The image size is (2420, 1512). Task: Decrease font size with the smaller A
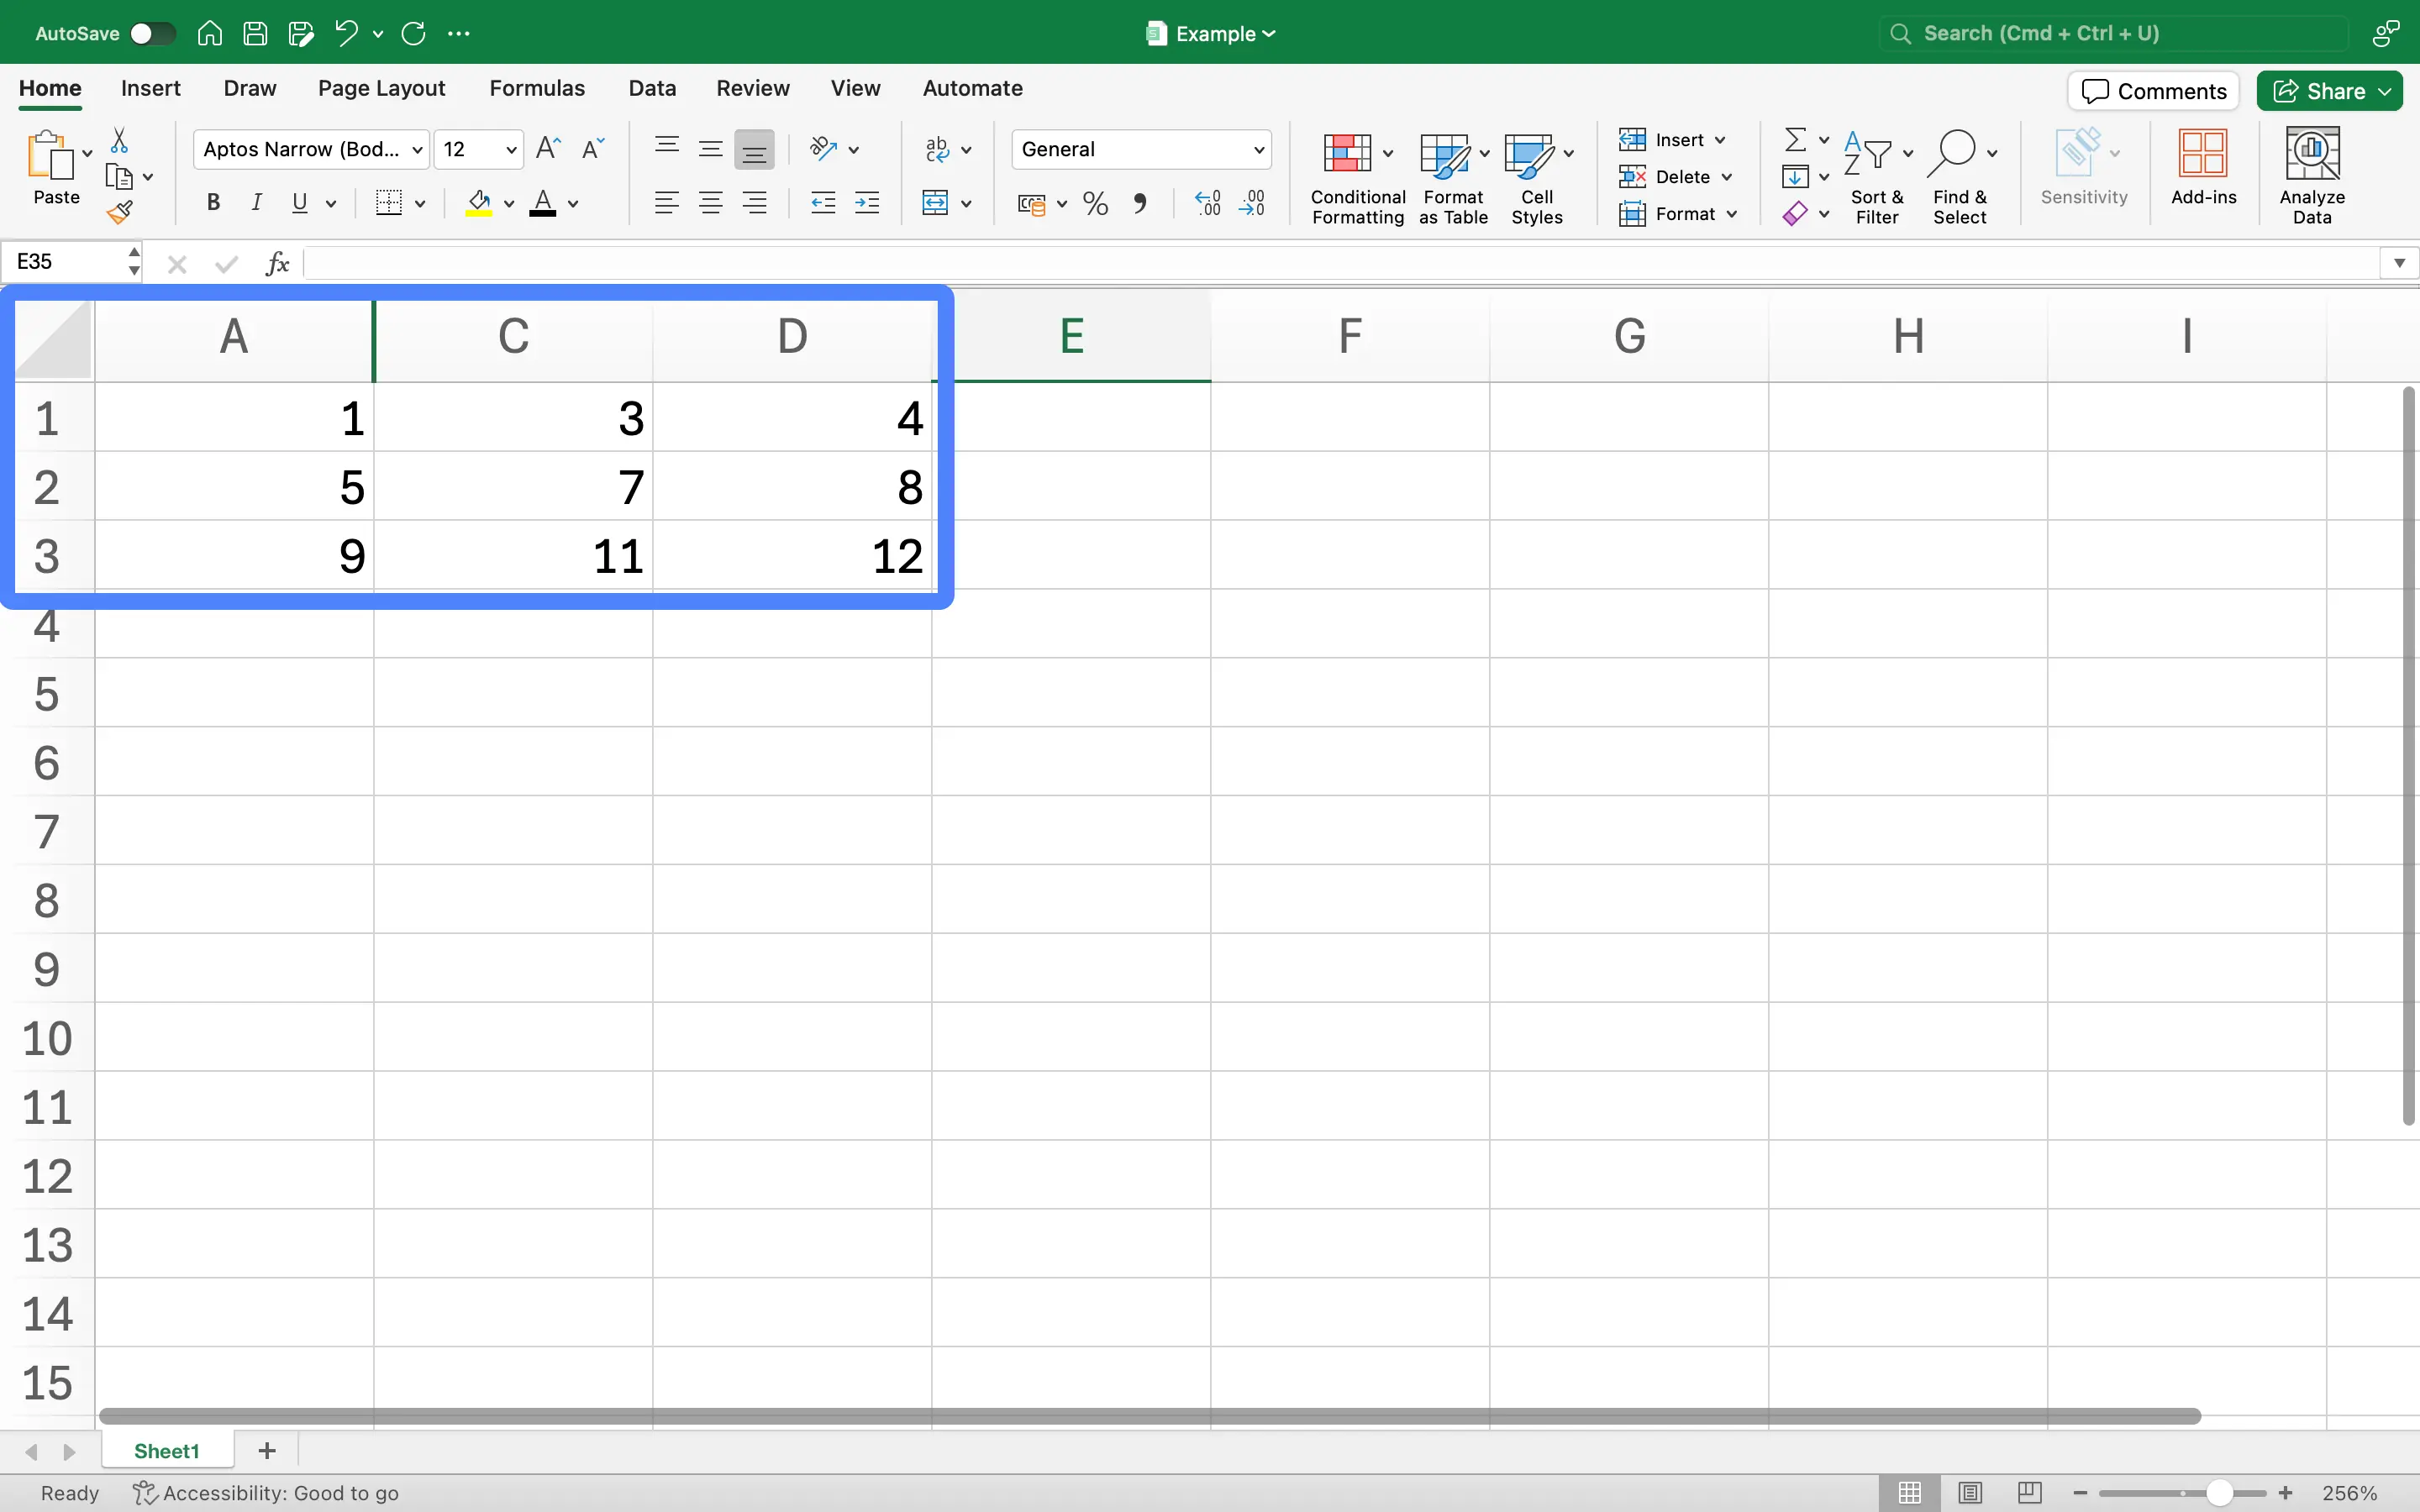(593, 149)
